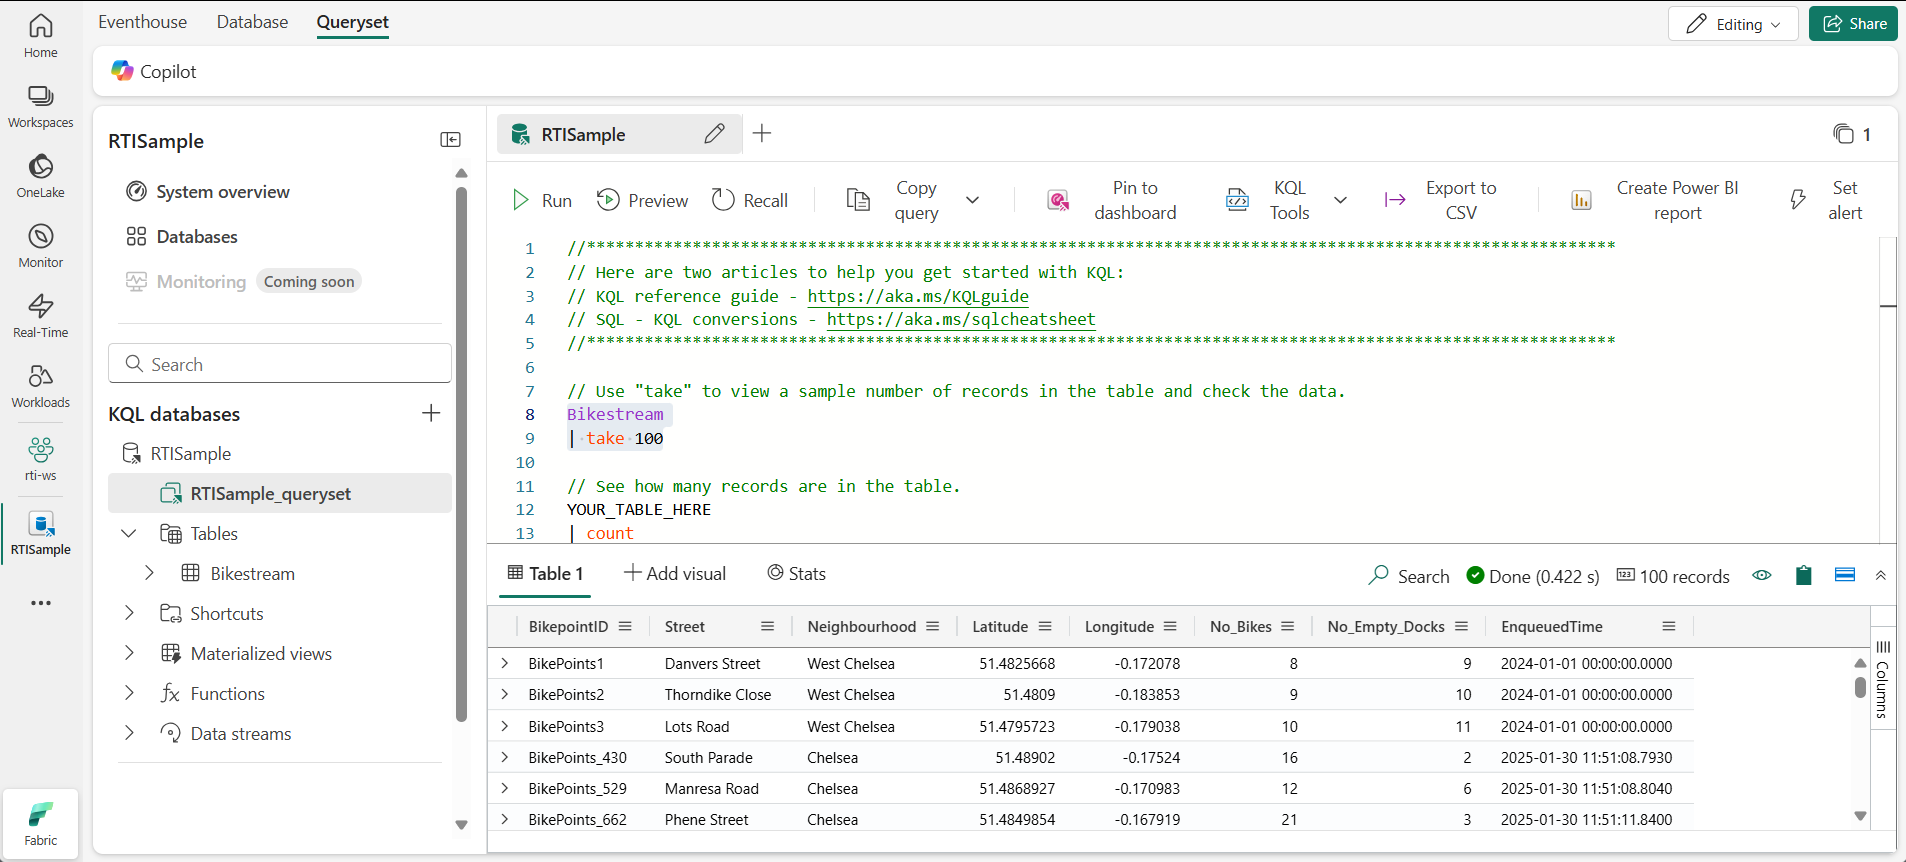Open the three-dots more menu in rail
Screen dimensions: 1906x862
(41, 603)
